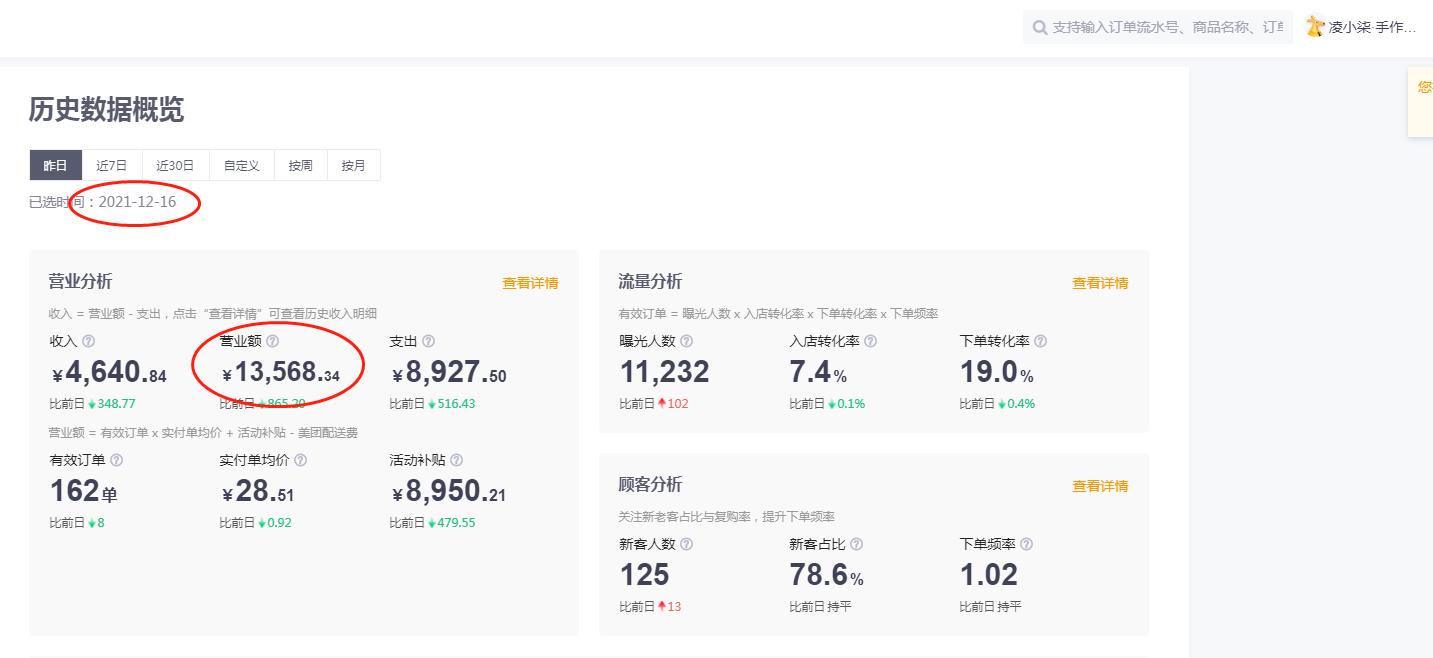This screenshot has width=1433, height=658.
Task: Click the 曝光人数 value 11,232
Action: 664,372
